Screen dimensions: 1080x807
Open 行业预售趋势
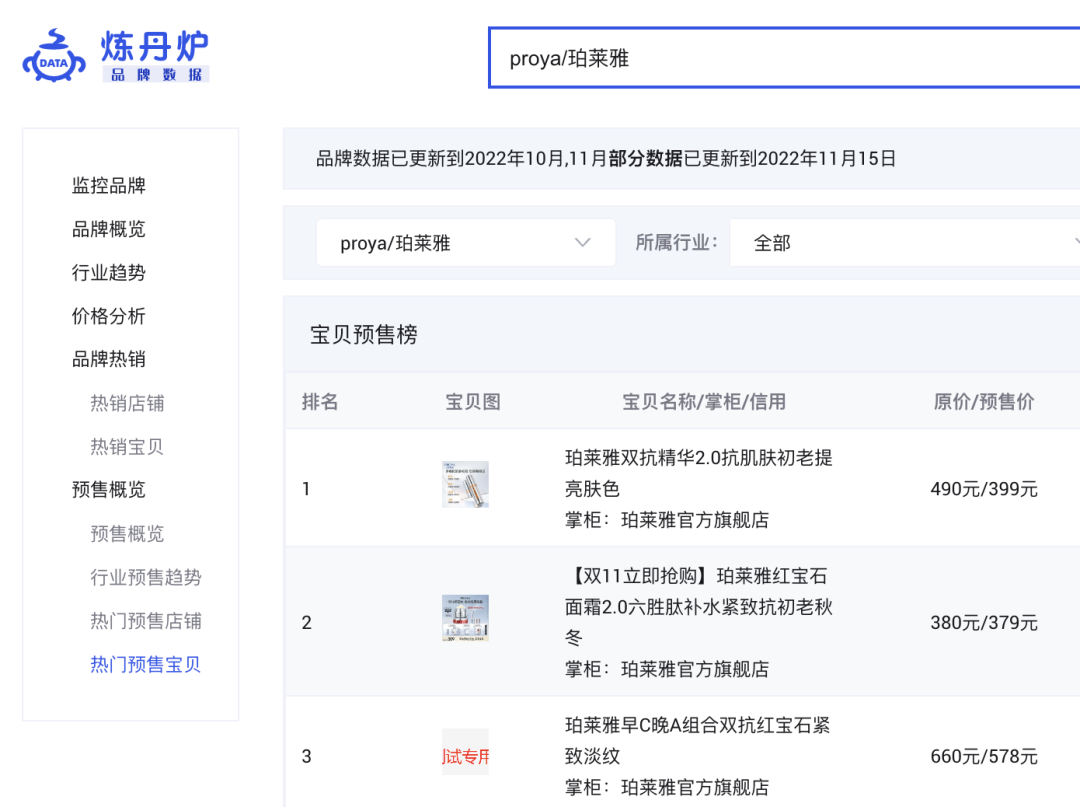[x=147, y=577]
